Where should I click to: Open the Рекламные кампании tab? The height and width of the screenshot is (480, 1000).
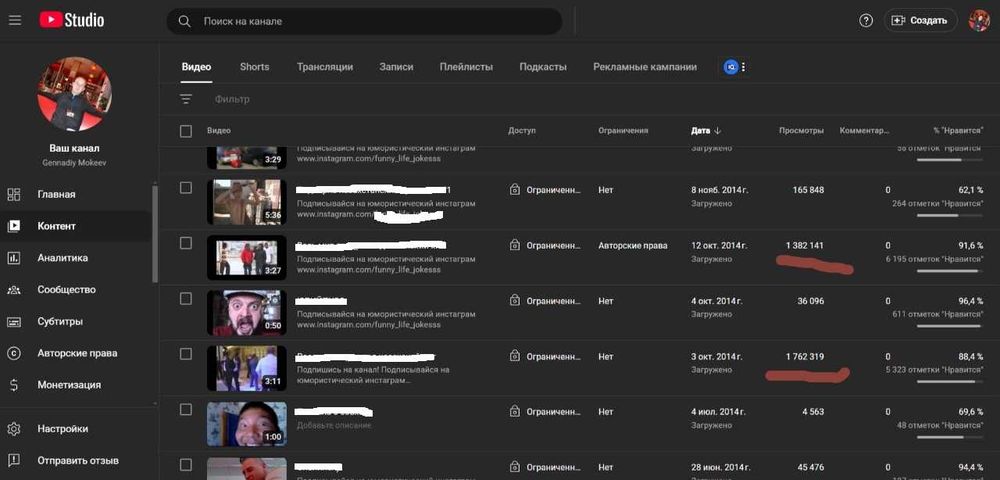pyautogui.click(x=645, y=67)
